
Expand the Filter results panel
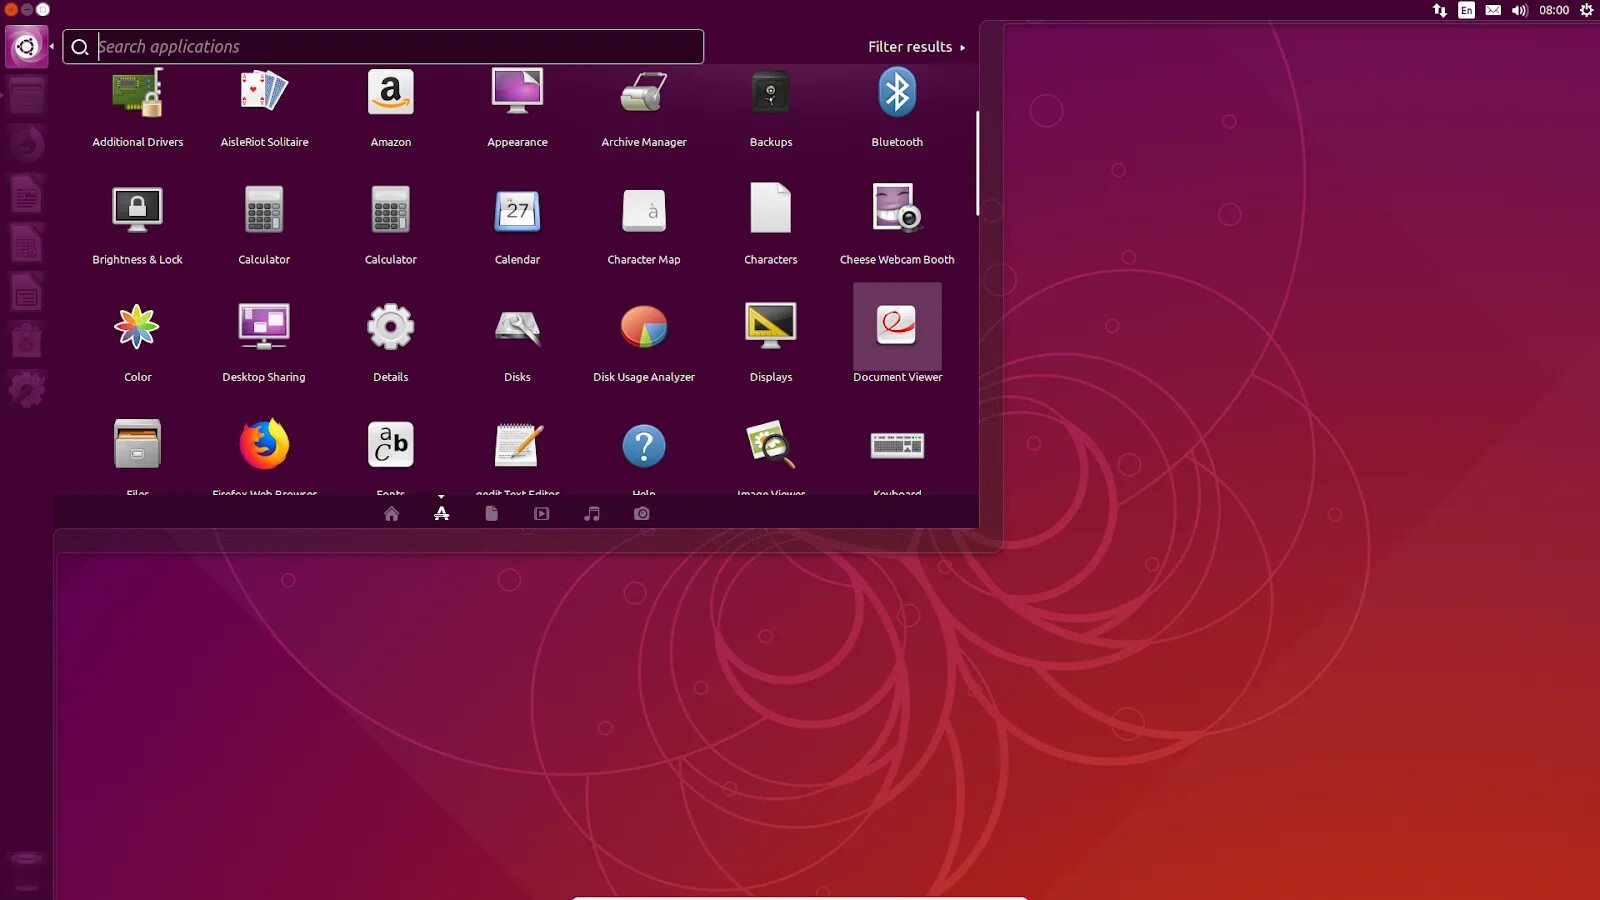pyautogui.click(x=911, y=46)
